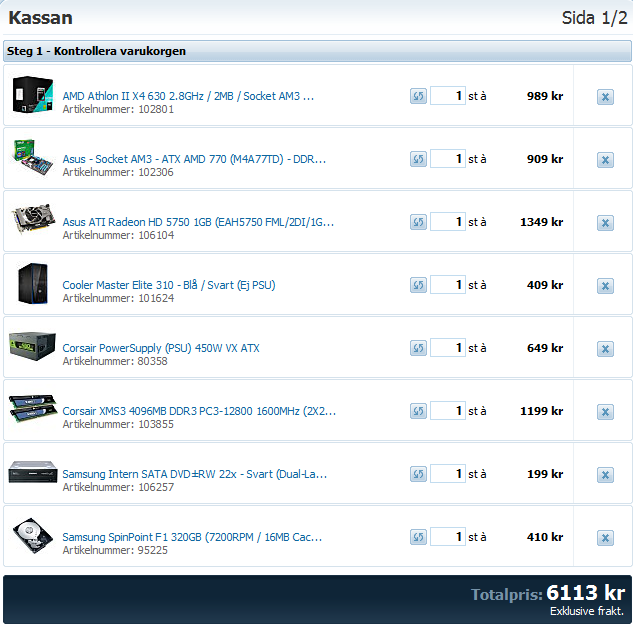Select text 'Artikelnummer: 102801'
The height and width of the screenshot is (627, 633).
118,109
